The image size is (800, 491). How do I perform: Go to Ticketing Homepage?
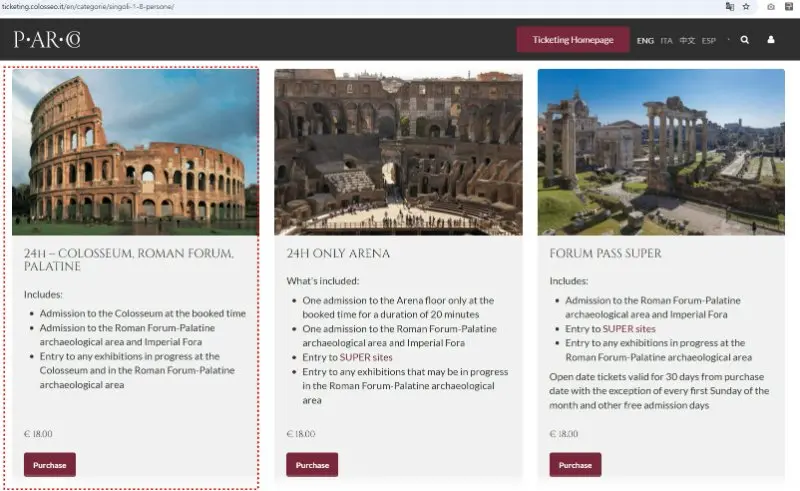tap(573, 40)
